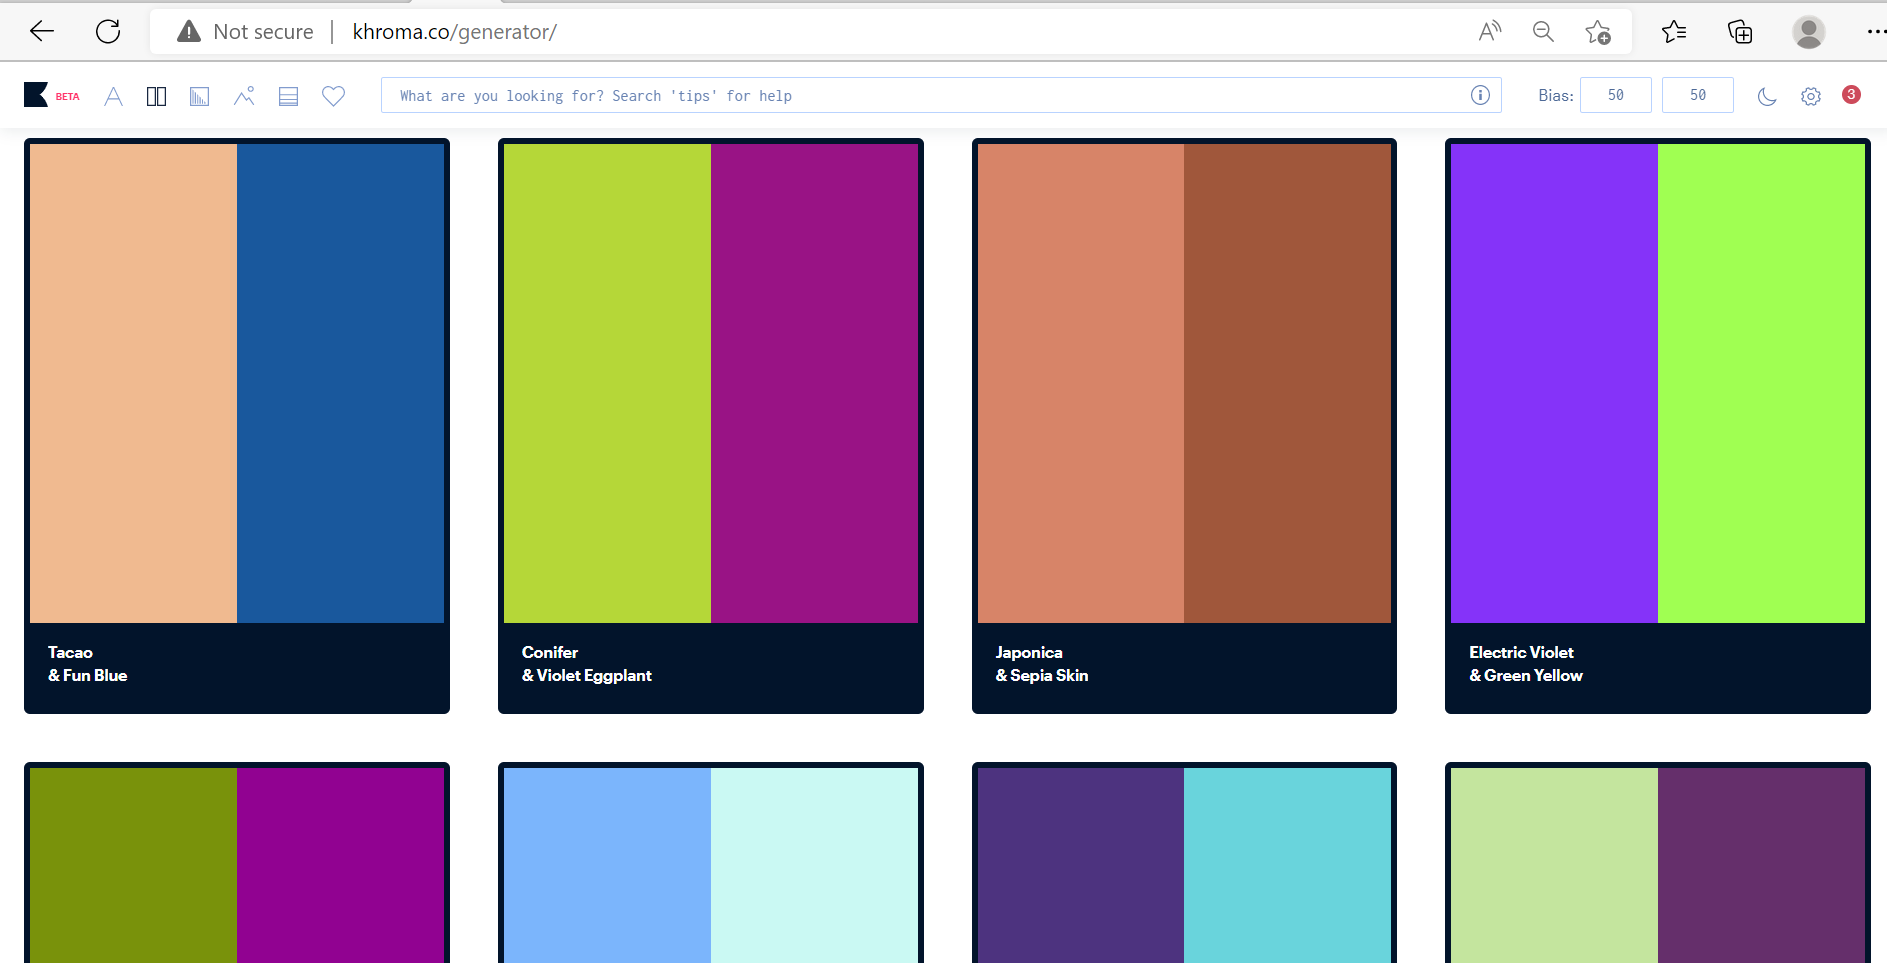Screen dimensions: 1887x963
Task: Focus the color search field
Action: tap(920, 95)
